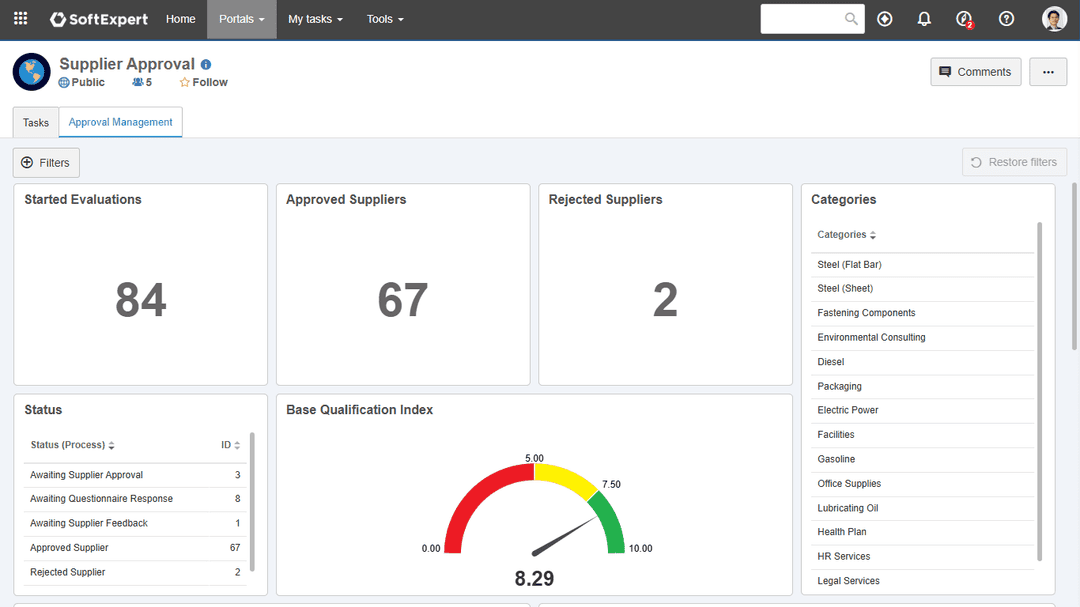1080x607 pixels.
Task: Click the compass icon with red badge
Action: tap(964, 19)
